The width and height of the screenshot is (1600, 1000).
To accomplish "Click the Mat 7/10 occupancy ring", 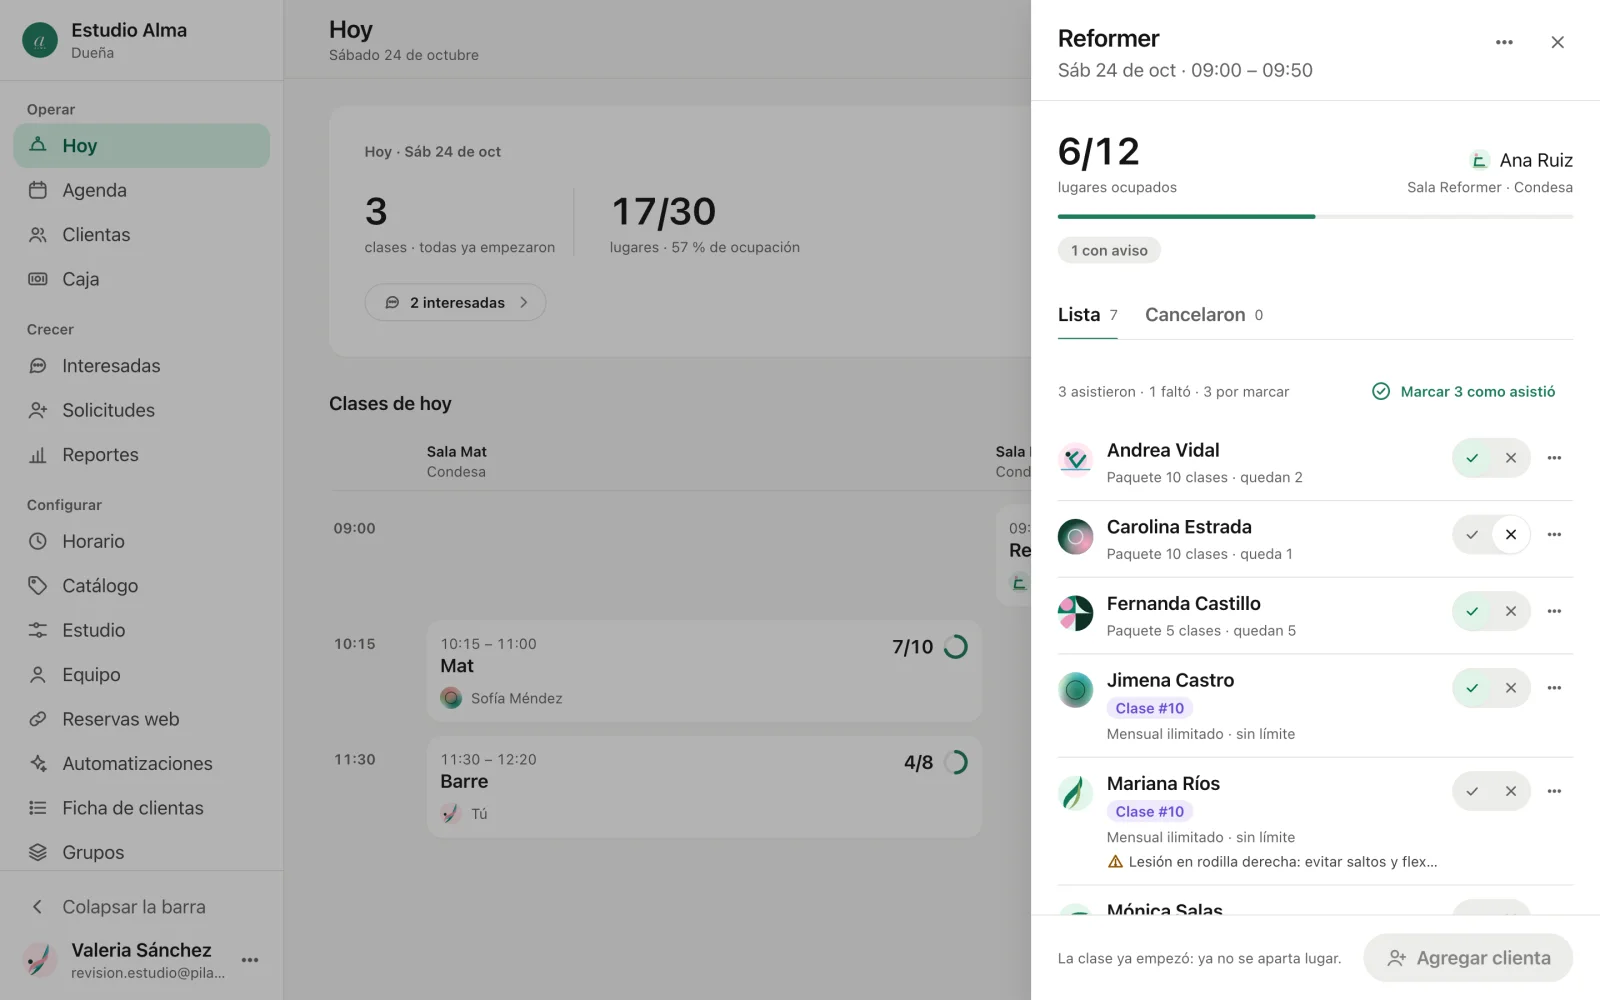I will [x=956, y=647].
